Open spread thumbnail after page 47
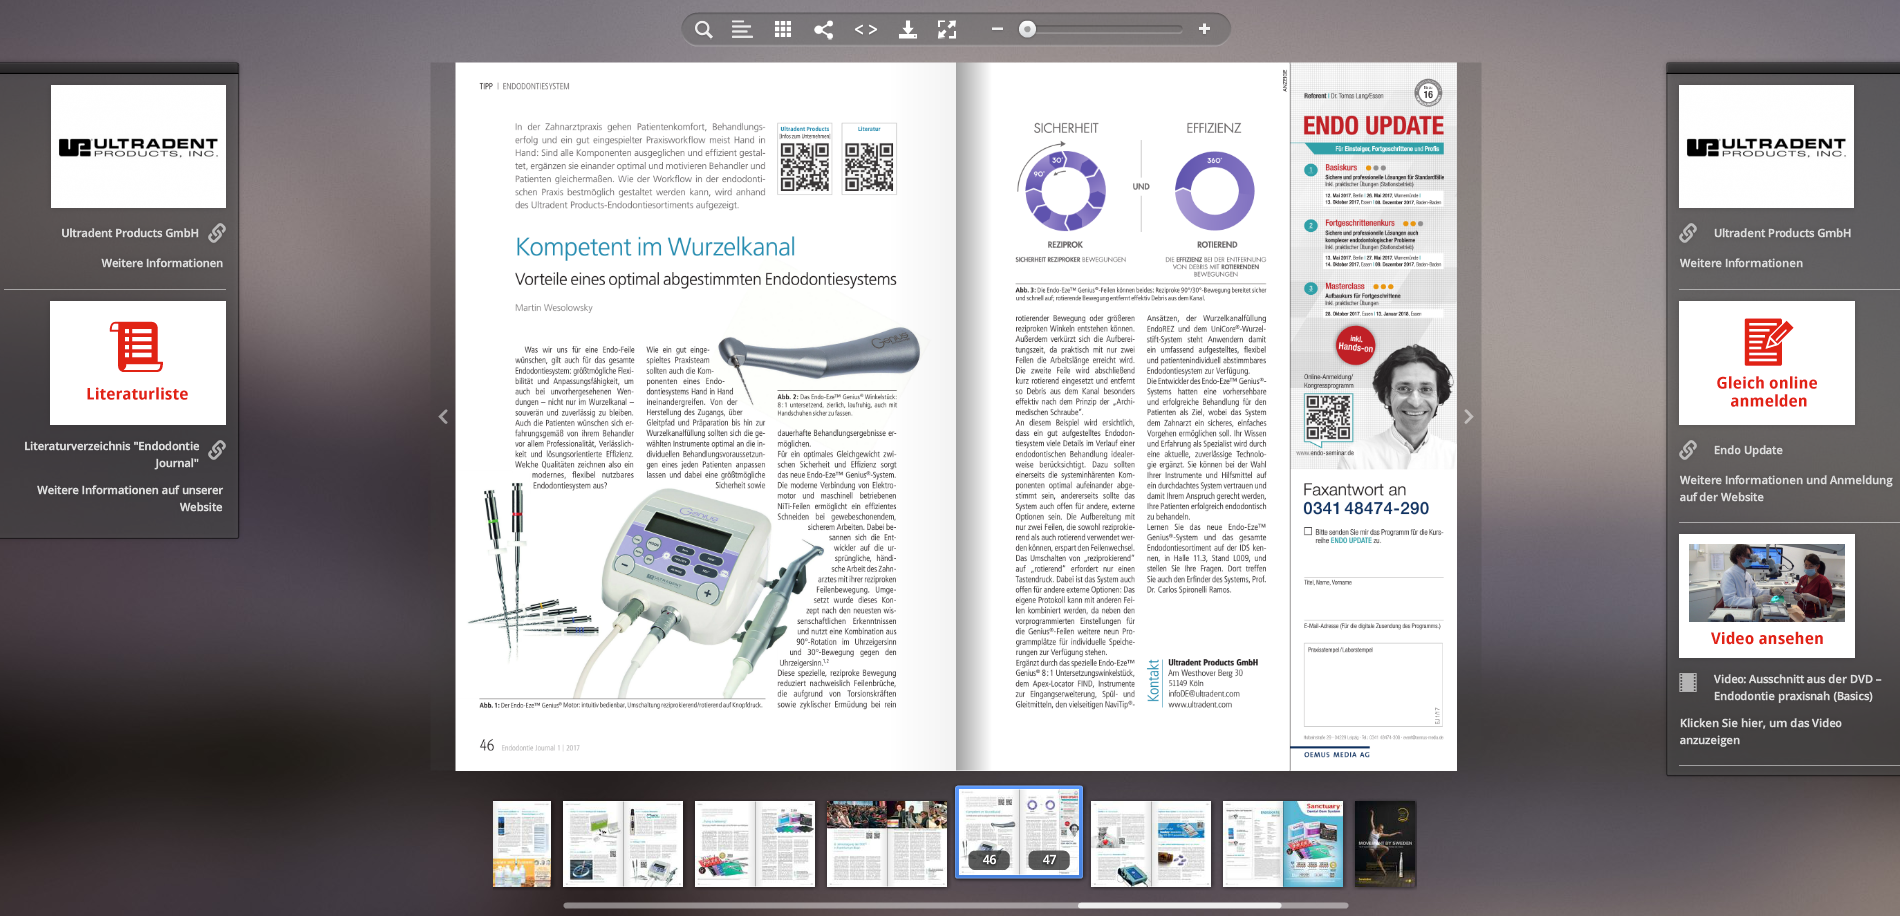Screen dimensions: 1900x916 pyautogui.click(x=1151, y=844)
